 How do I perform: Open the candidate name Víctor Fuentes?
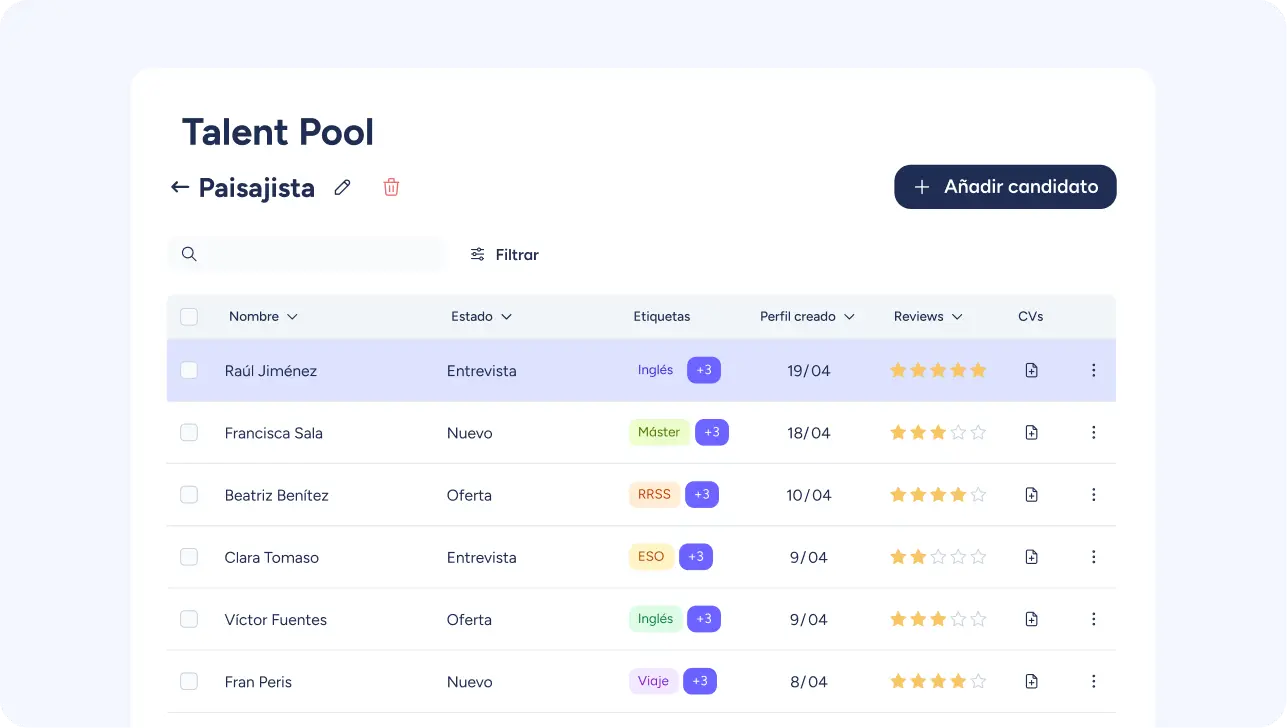(275, 619)
